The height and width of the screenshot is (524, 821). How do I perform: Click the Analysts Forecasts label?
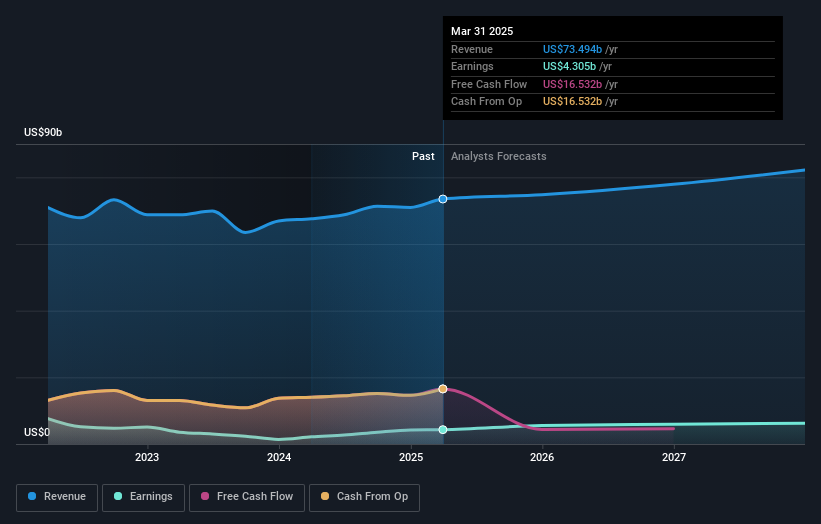tap(498, 157)
